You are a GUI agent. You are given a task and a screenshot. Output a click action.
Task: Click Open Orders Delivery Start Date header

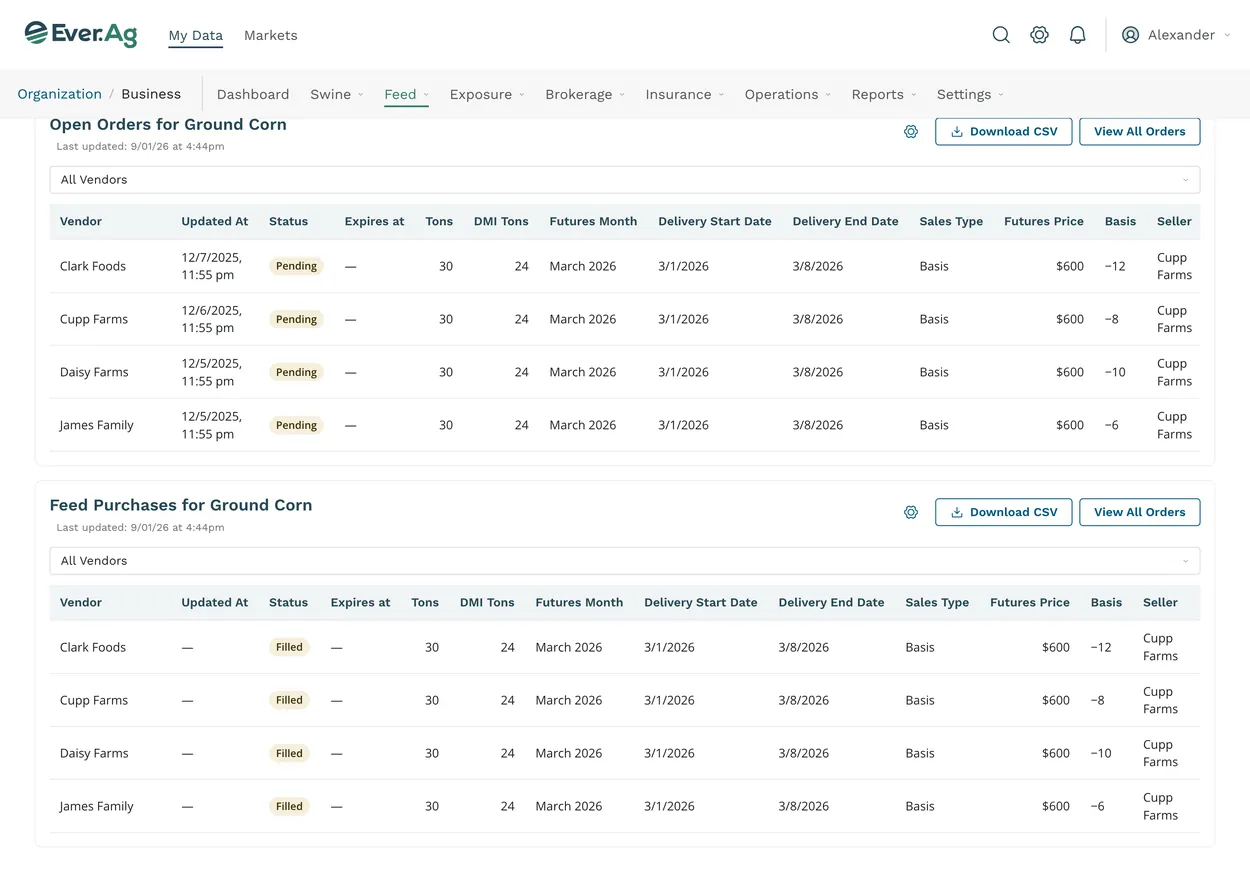[x=715, y=221]
